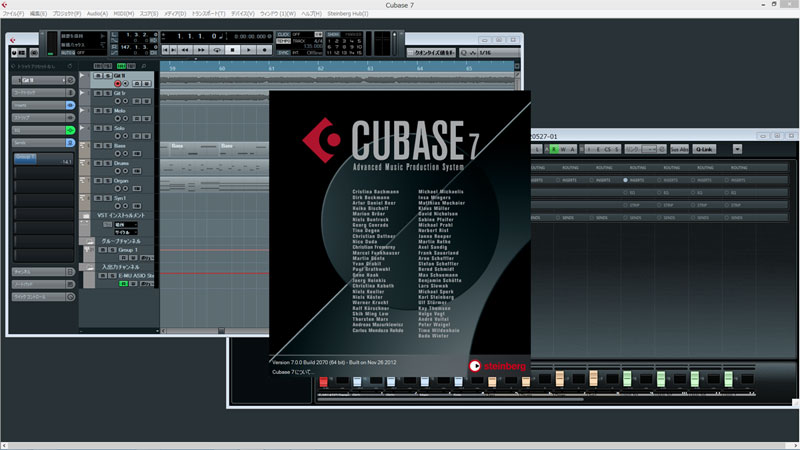Mute the Git b track

point(98,93)
